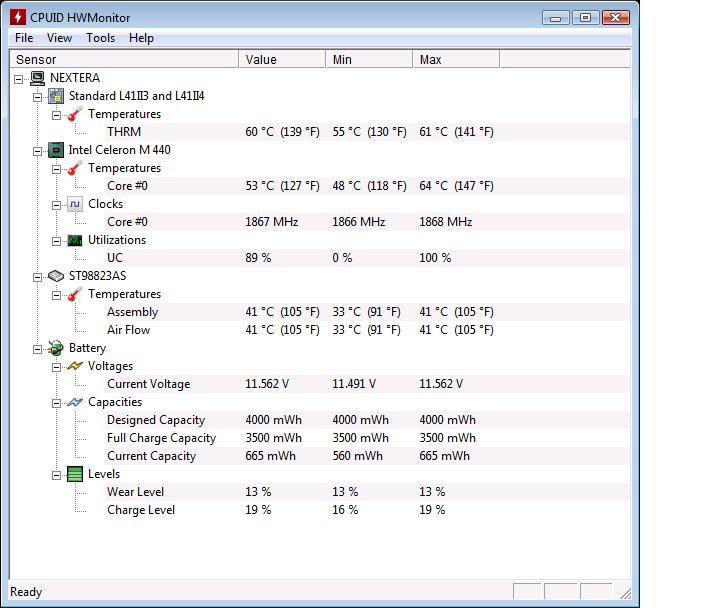Collapse Temperatures under Intel Celeron
720x608 pixels.
pos(56,169)
